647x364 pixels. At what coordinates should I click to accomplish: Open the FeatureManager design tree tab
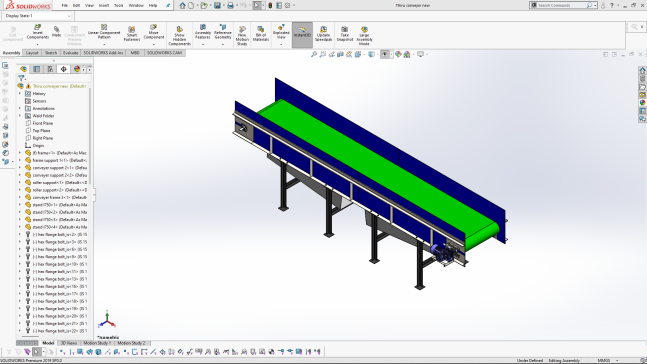click(24, 69)
